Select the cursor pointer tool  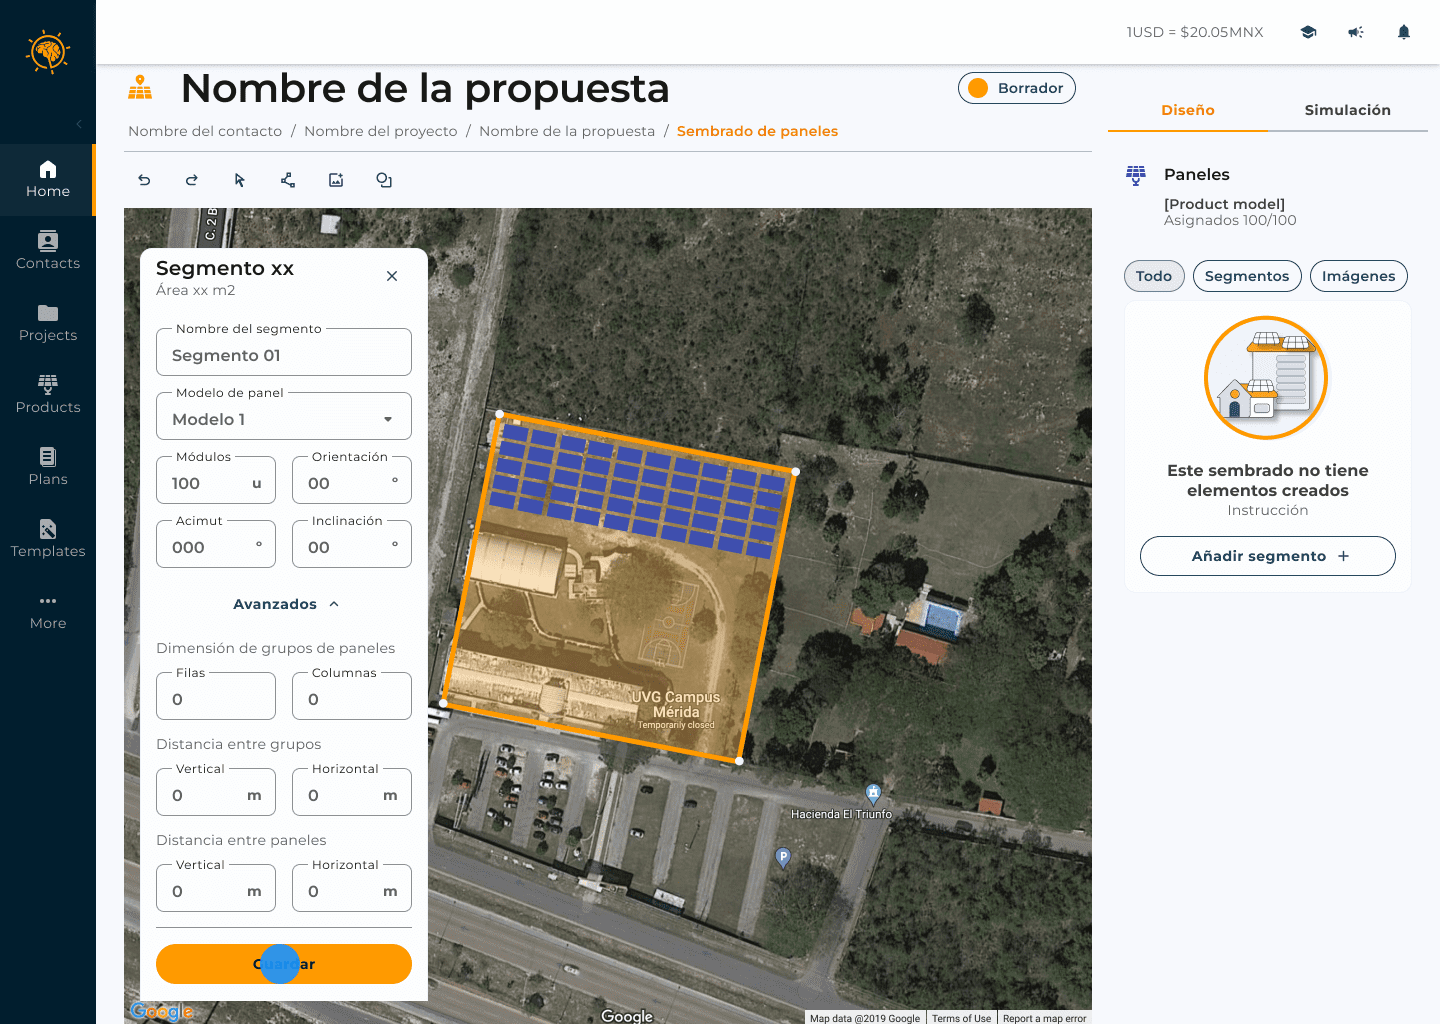(x=240, y=180)
